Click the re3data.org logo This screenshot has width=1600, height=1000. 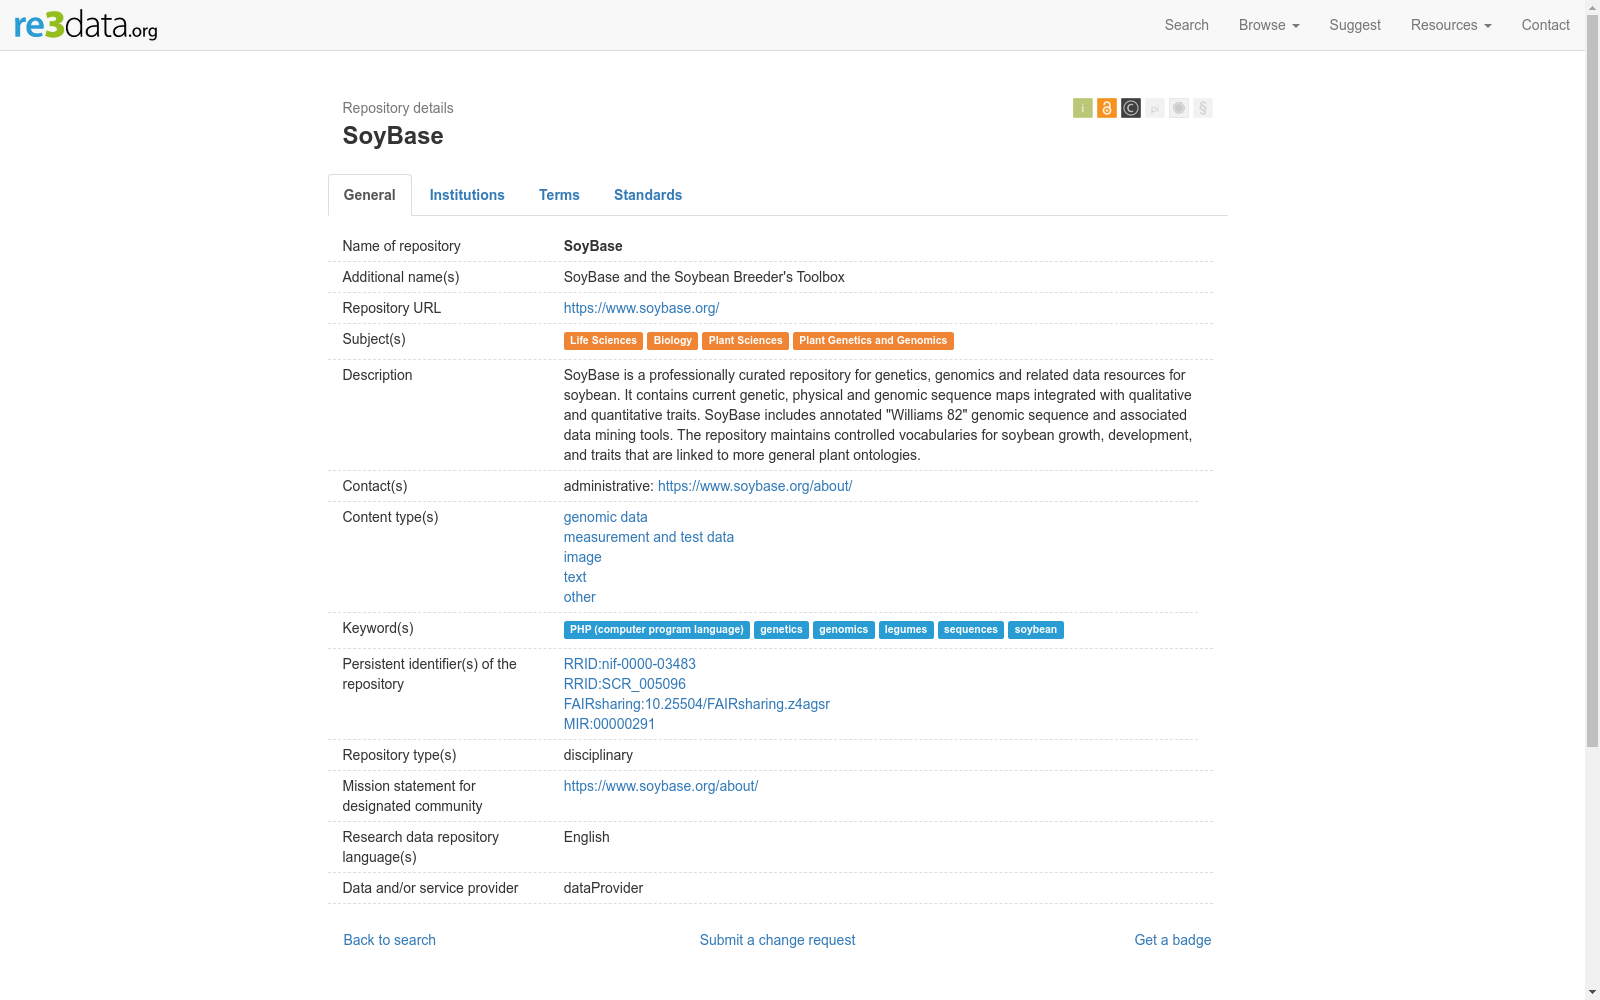(86, 25)
